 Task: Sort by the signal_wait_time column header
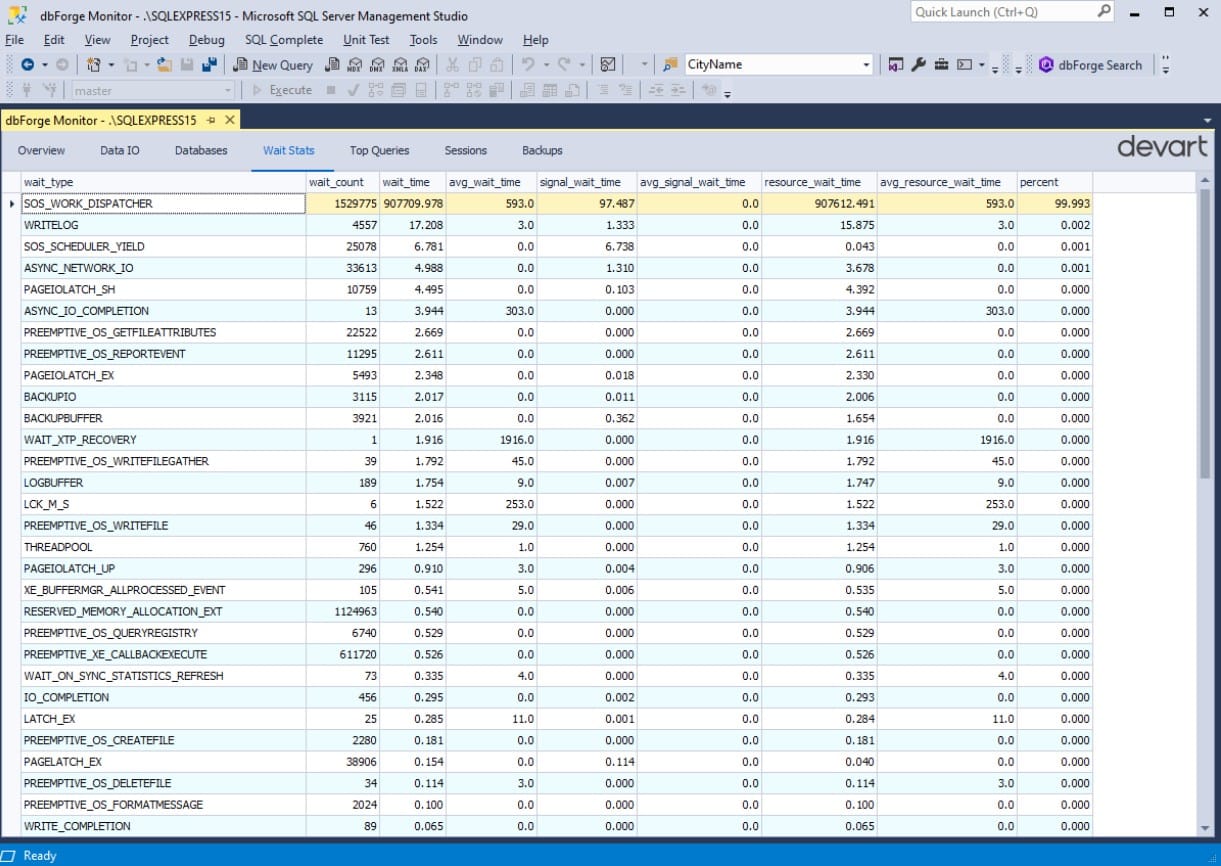point(586,182)
